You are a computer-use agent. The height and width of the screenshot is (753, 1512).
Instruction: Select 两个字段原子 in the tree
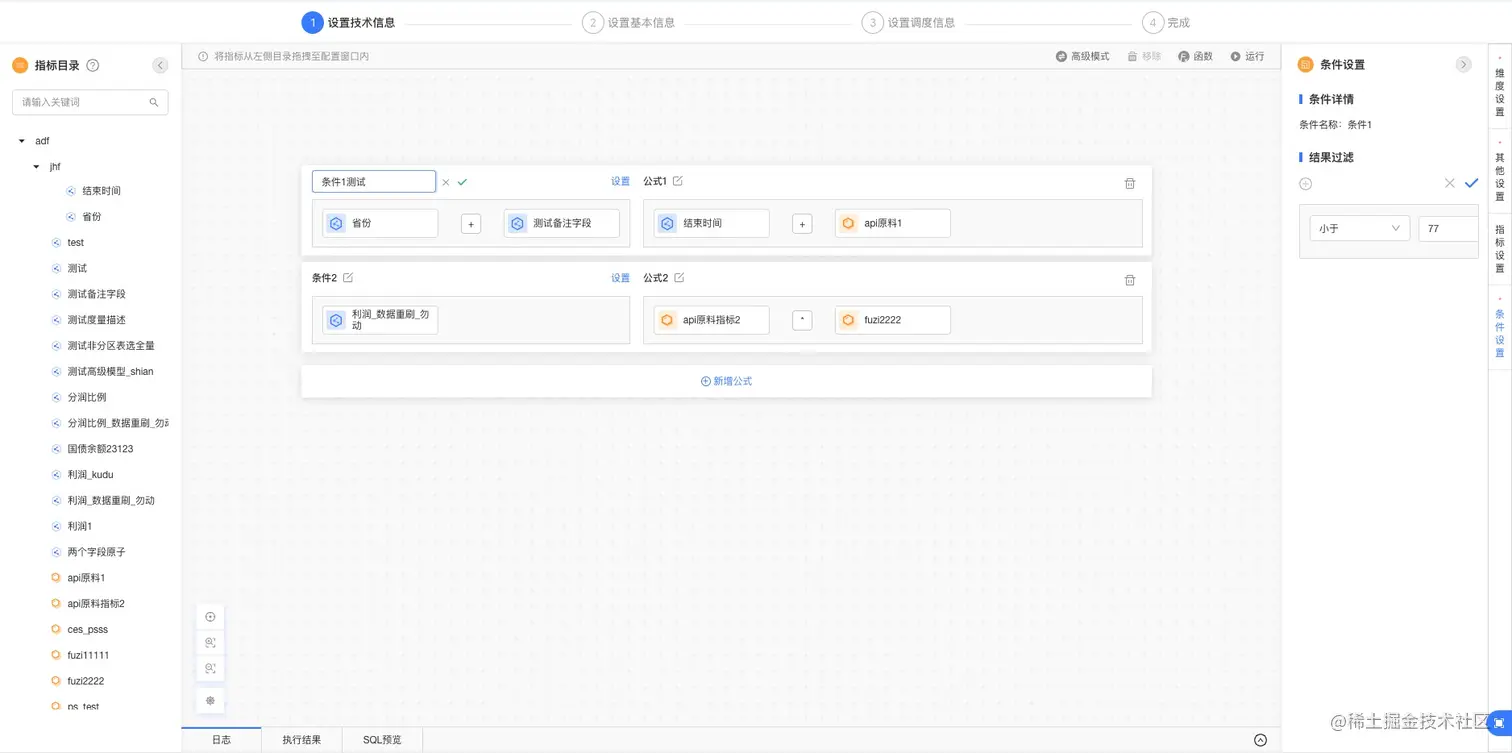(96, 552)
